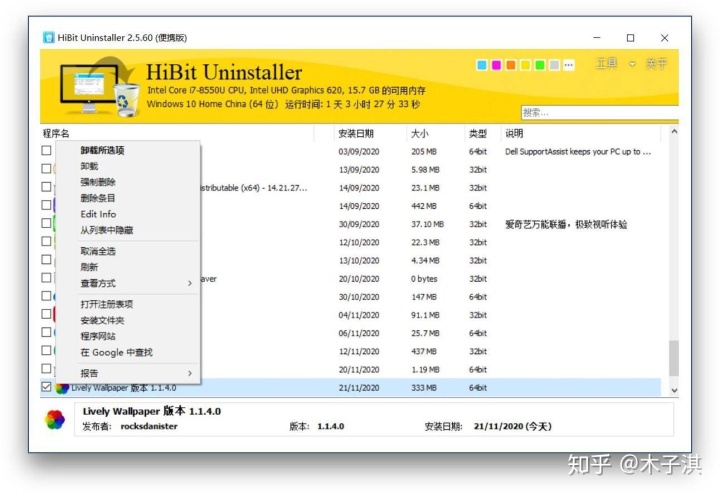Tick the checkbox for the 91.1 MB entry
The image size is (720, 494).
(x=46, y=314)
